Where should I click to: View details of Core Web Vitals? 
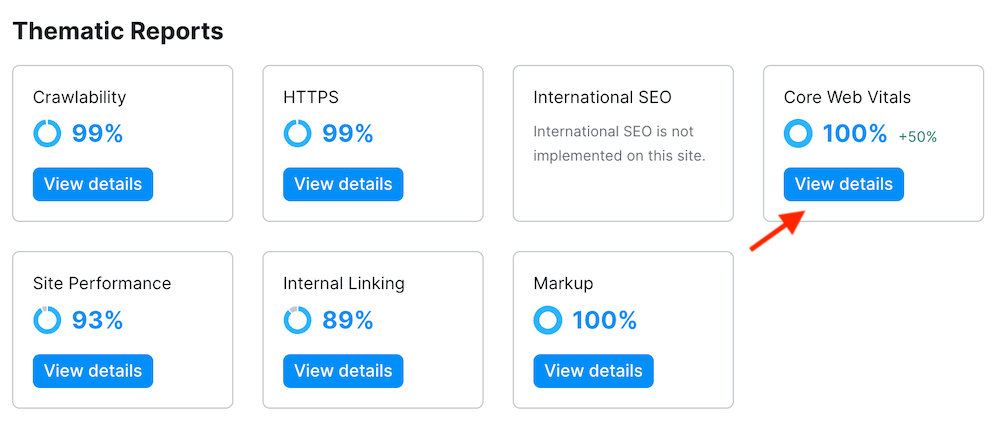point(843,184)
